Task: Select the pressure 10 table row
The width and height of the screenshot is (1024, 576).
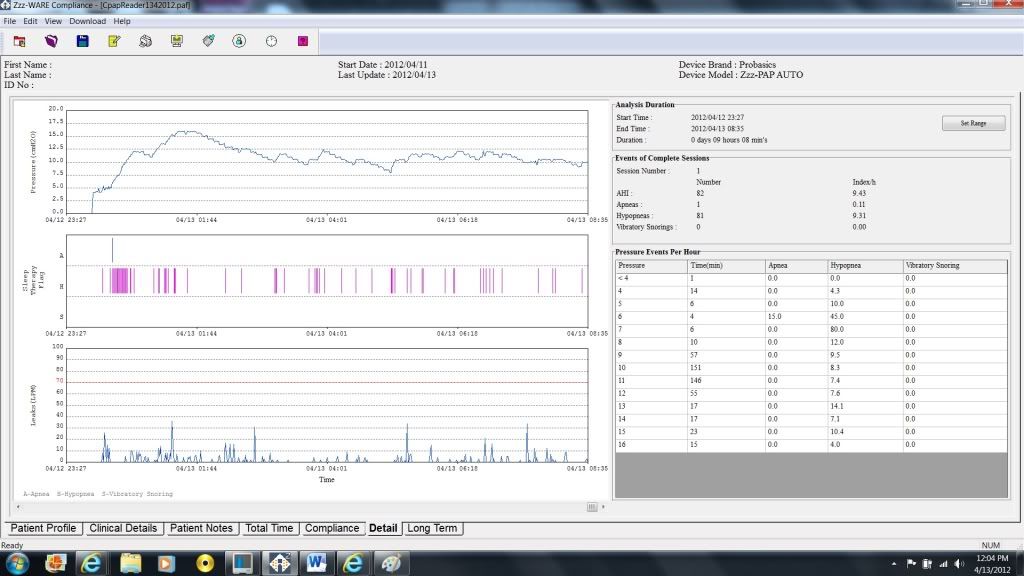Action: pyautogui.click(x=811, y=368)
